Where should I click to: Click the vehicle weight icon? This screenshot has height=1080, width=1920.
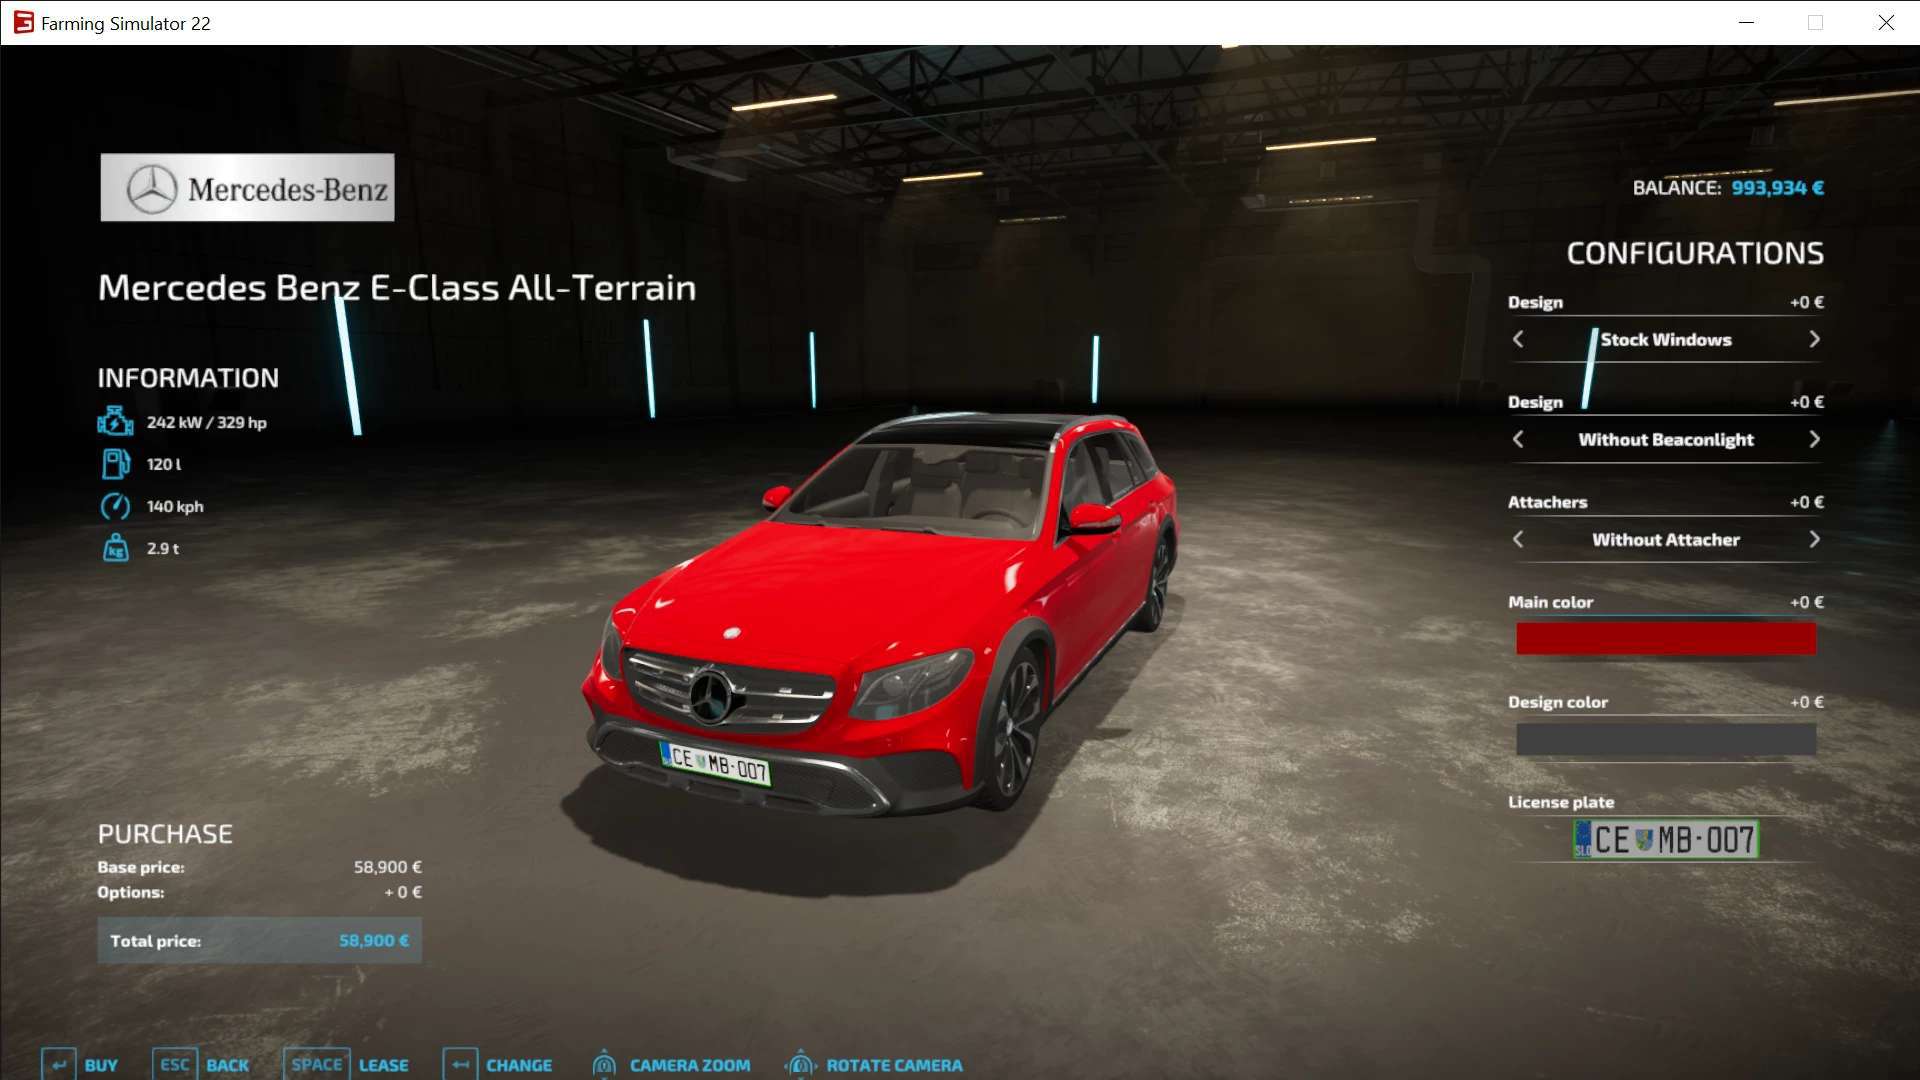click(x=115, y=548)
